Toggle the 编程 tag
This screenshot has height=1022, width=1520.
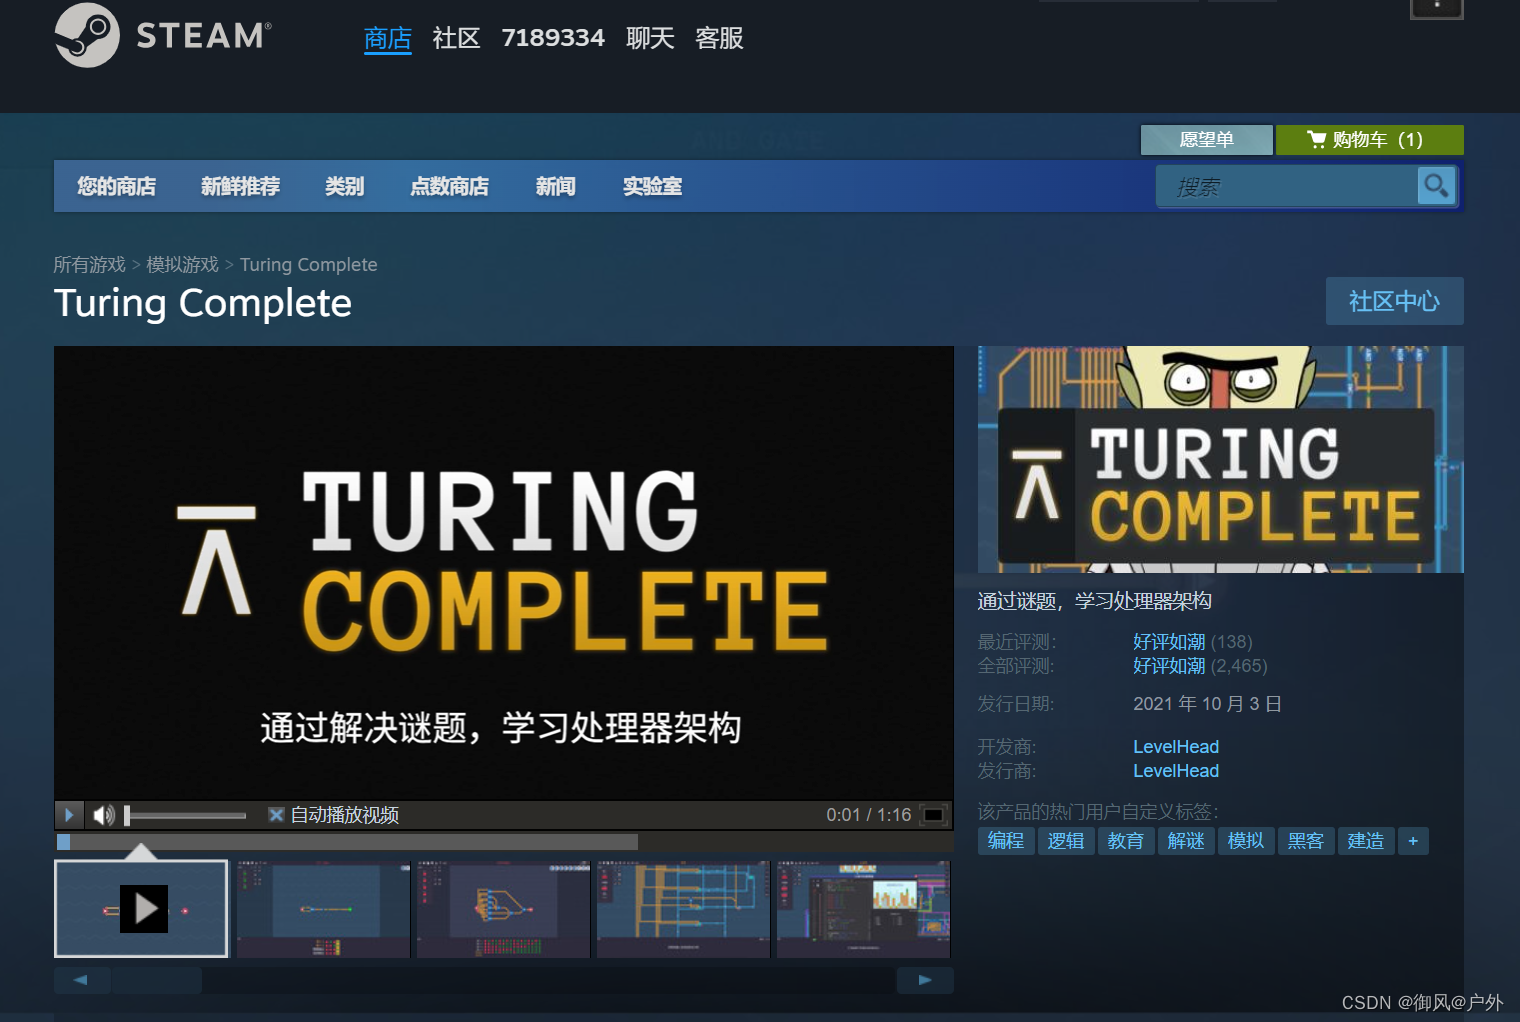click(x=1005, y=841)
